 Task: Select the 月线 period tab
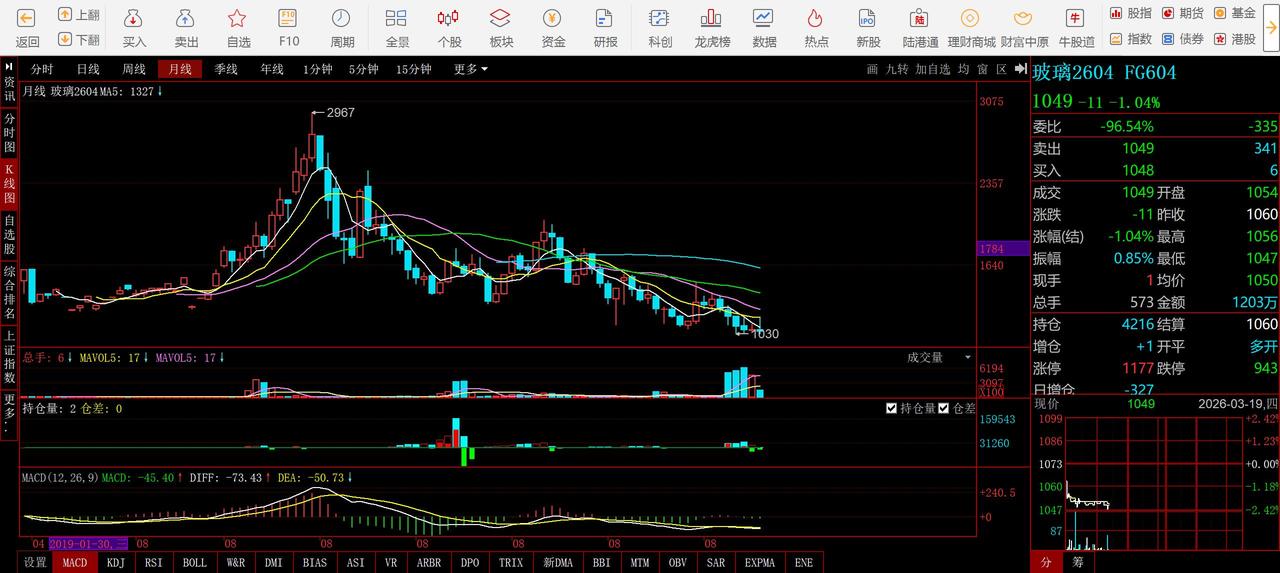coord(180,69)
